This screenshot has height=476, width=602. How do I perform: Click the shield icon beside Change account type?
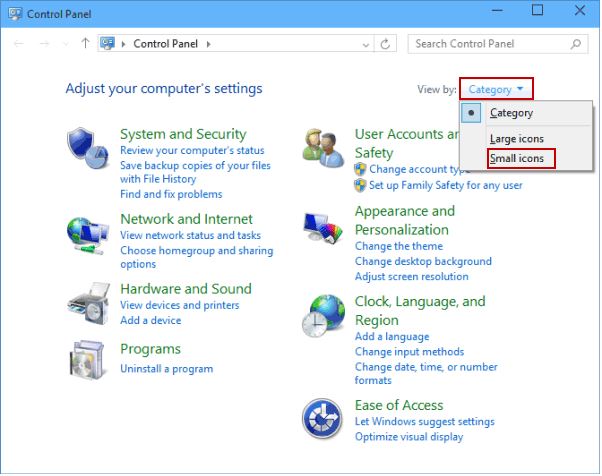point(360,169)
